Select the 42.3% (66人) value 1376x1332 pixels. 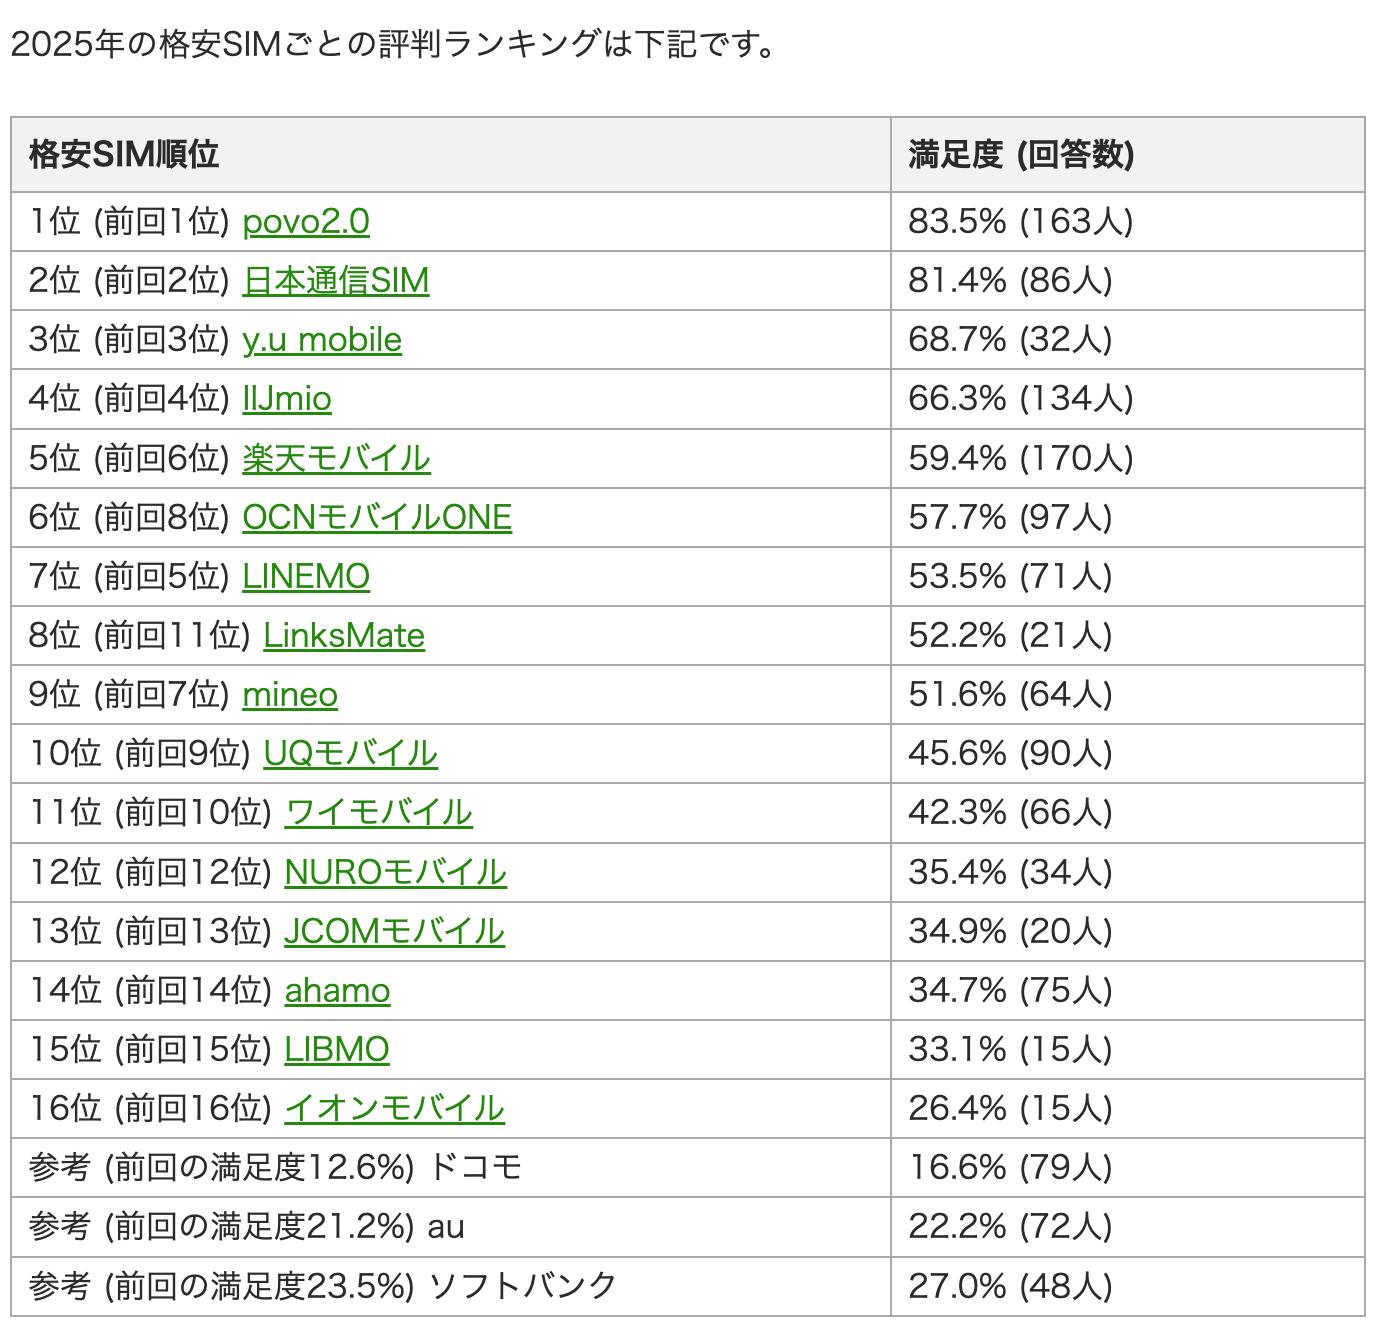1010,812
